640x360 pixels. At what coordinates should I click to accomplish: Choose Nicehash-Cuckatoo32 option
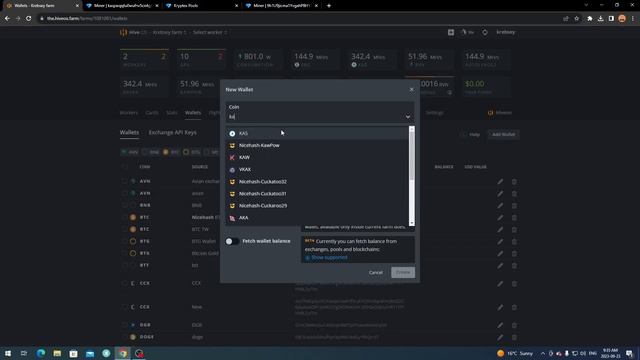[x=317, y=182]
